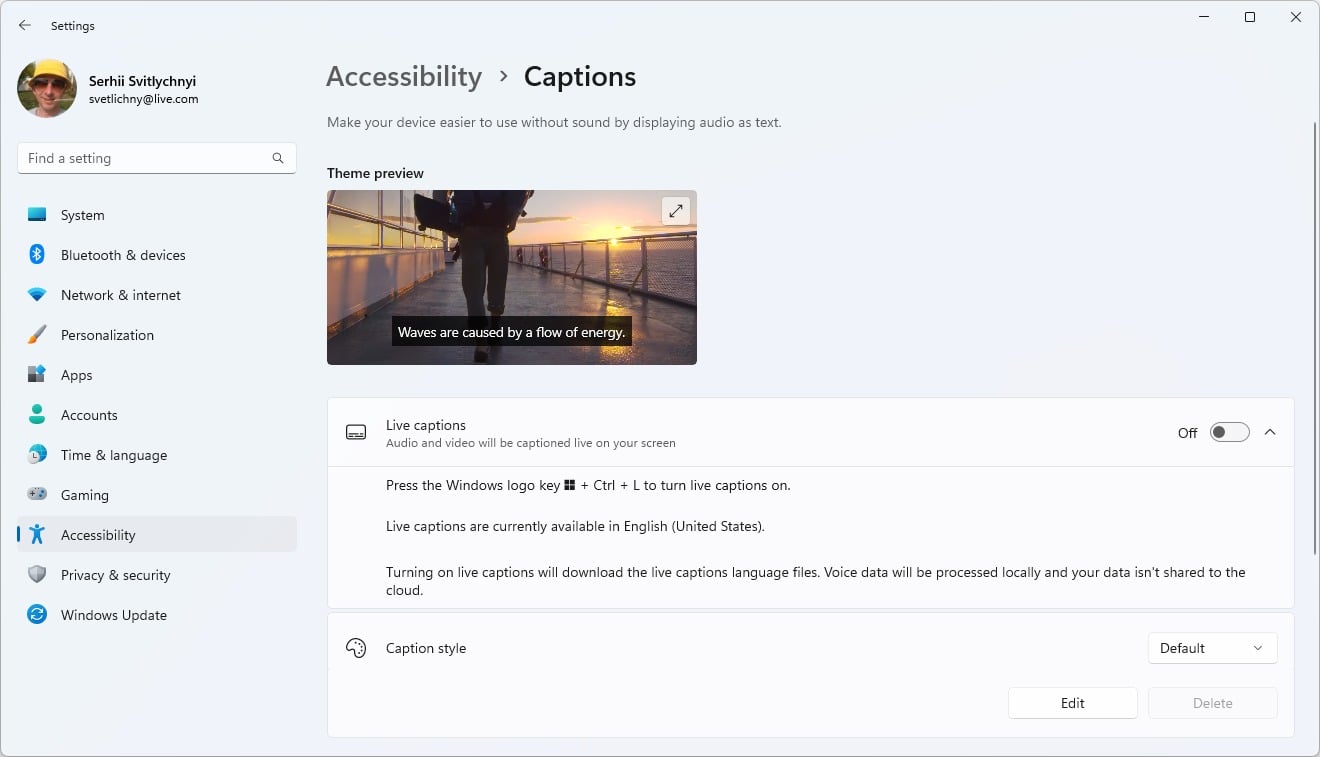Click the Windows logo key shortcut hint text

point(588,485)
